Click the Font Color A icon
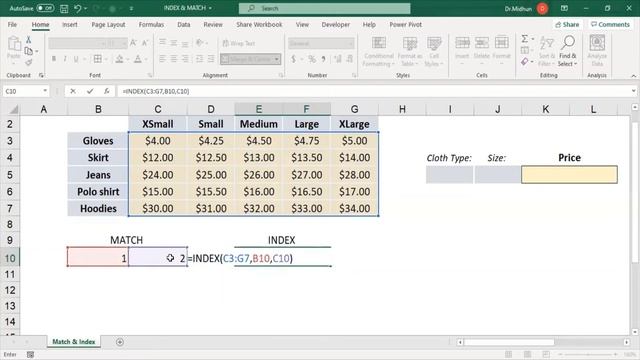This screenshot has height=360, width=640. [x=138, y=59]
